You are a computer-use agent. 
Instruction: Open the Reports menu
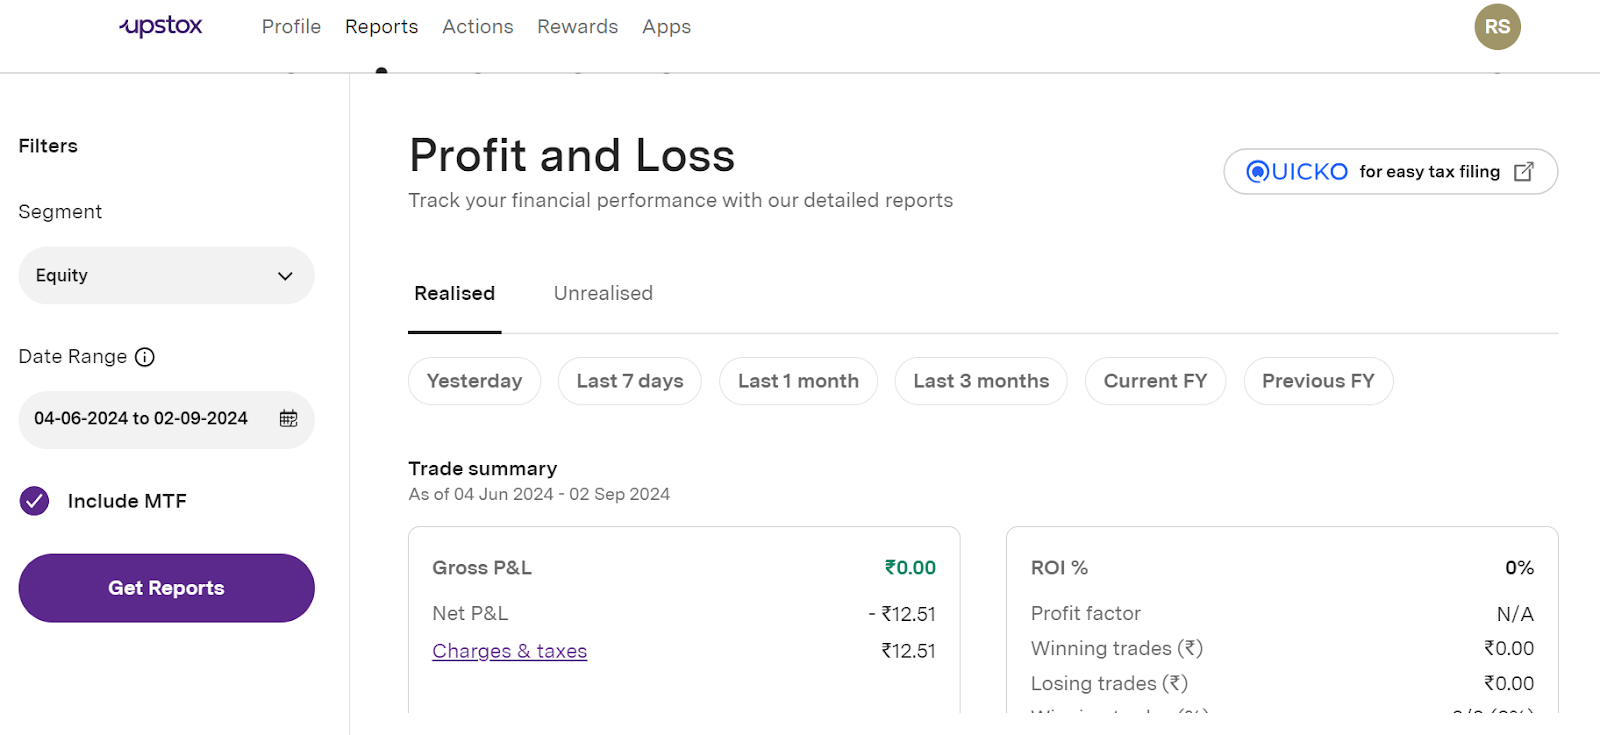point(381,27)
